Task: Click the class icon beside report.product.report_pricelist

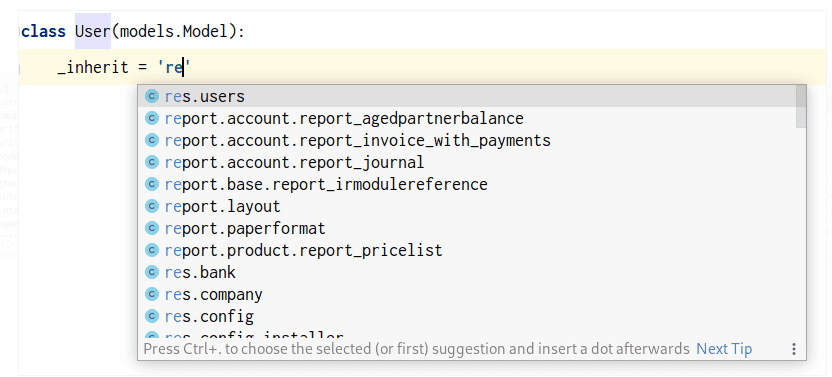Action: 152,250
